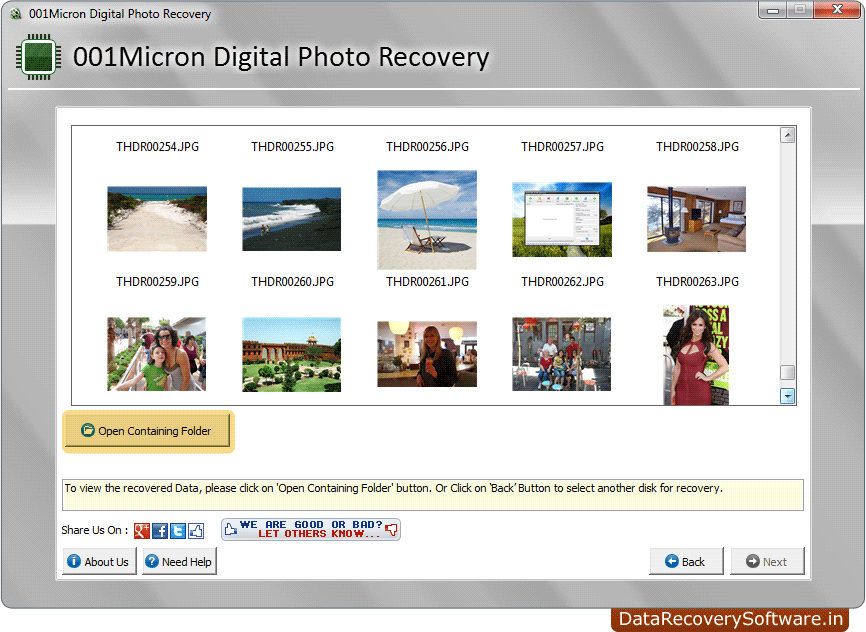Click the THDR00263.JPG file name
The height and width of the screenshot is (632, 866).
coord(697,282)
